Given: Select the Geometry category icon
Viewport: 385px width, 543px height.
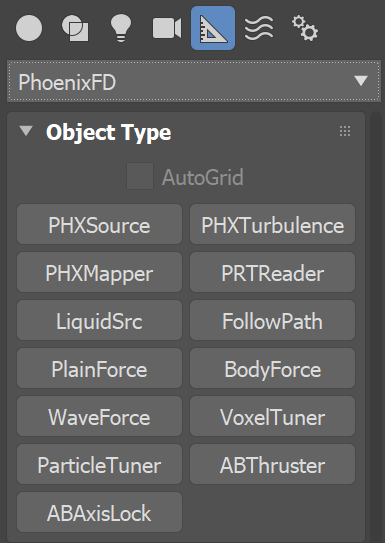Looking at the screenshot, I should click(29, 28).
